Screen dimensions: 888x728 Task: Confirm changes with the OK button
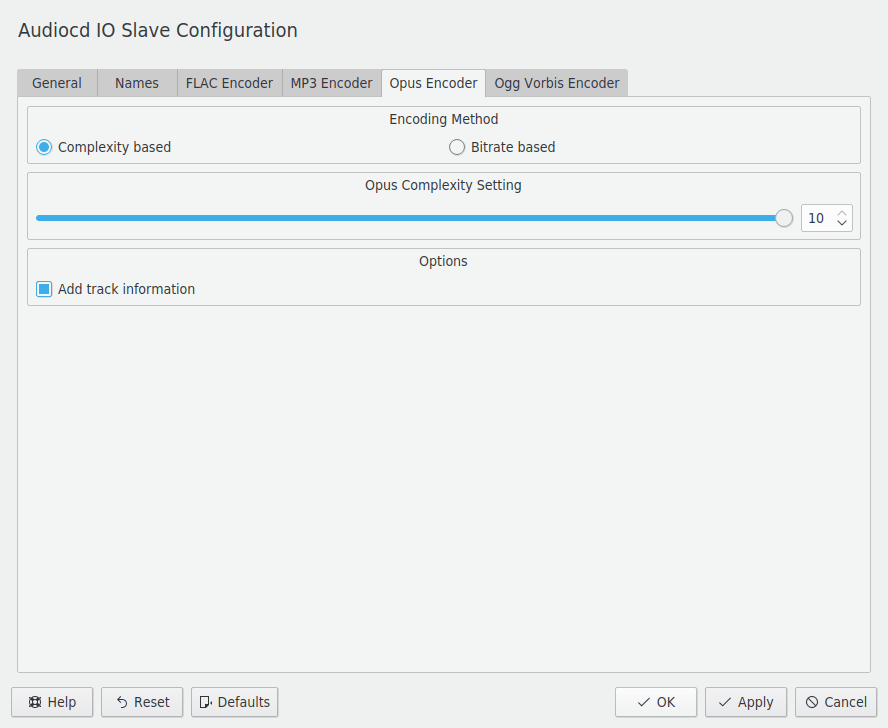coord(656,702)
